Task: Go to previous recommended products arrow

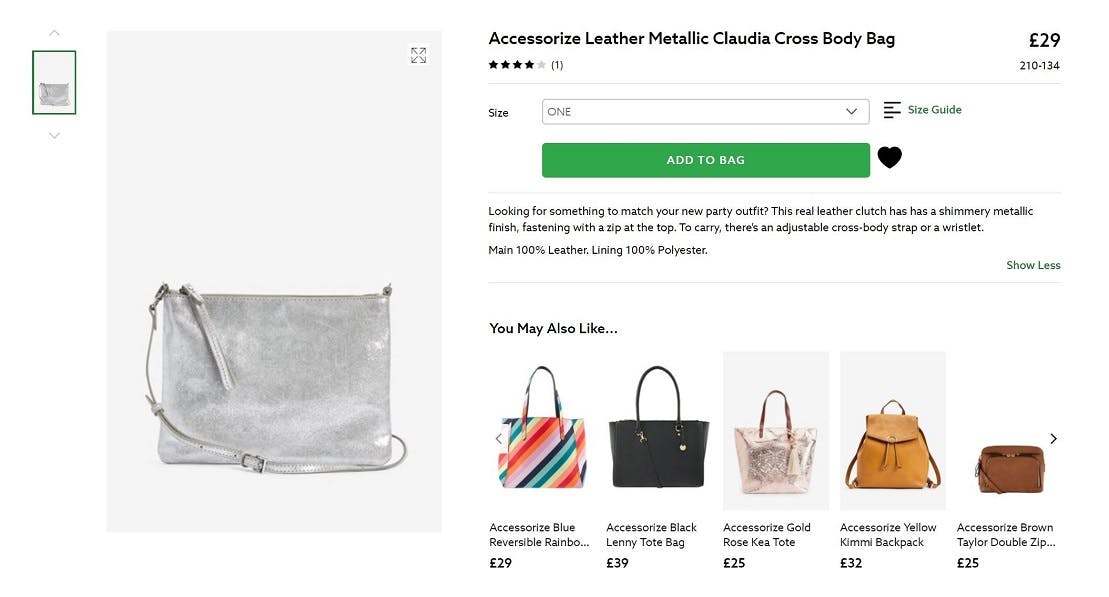Action: pyautogui.click(x=498, y=438)
